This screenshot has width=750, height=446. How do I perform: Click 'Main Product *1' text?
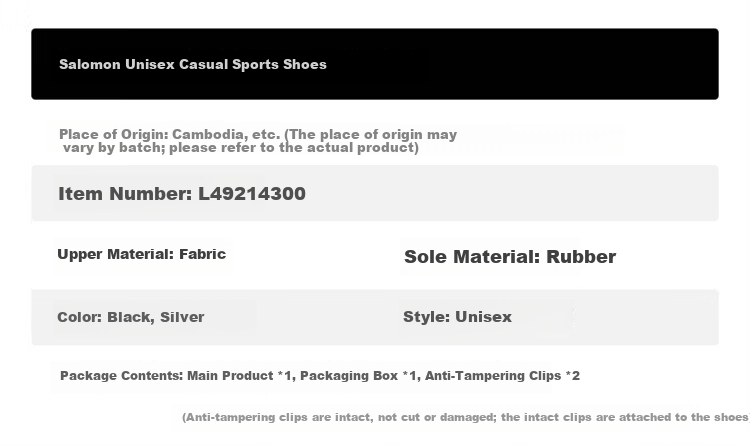click(x=239, y=376)
